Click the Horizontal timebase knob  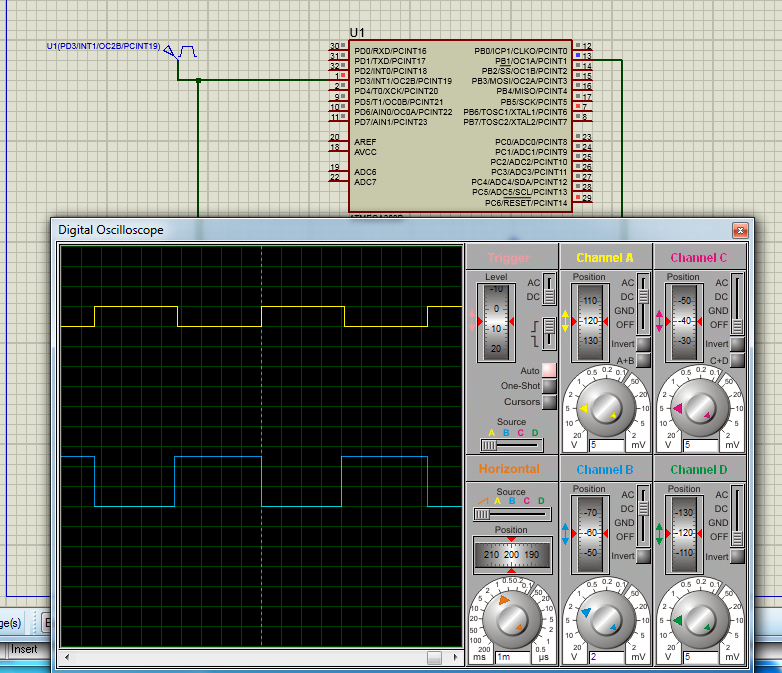(x=512, y=619)
